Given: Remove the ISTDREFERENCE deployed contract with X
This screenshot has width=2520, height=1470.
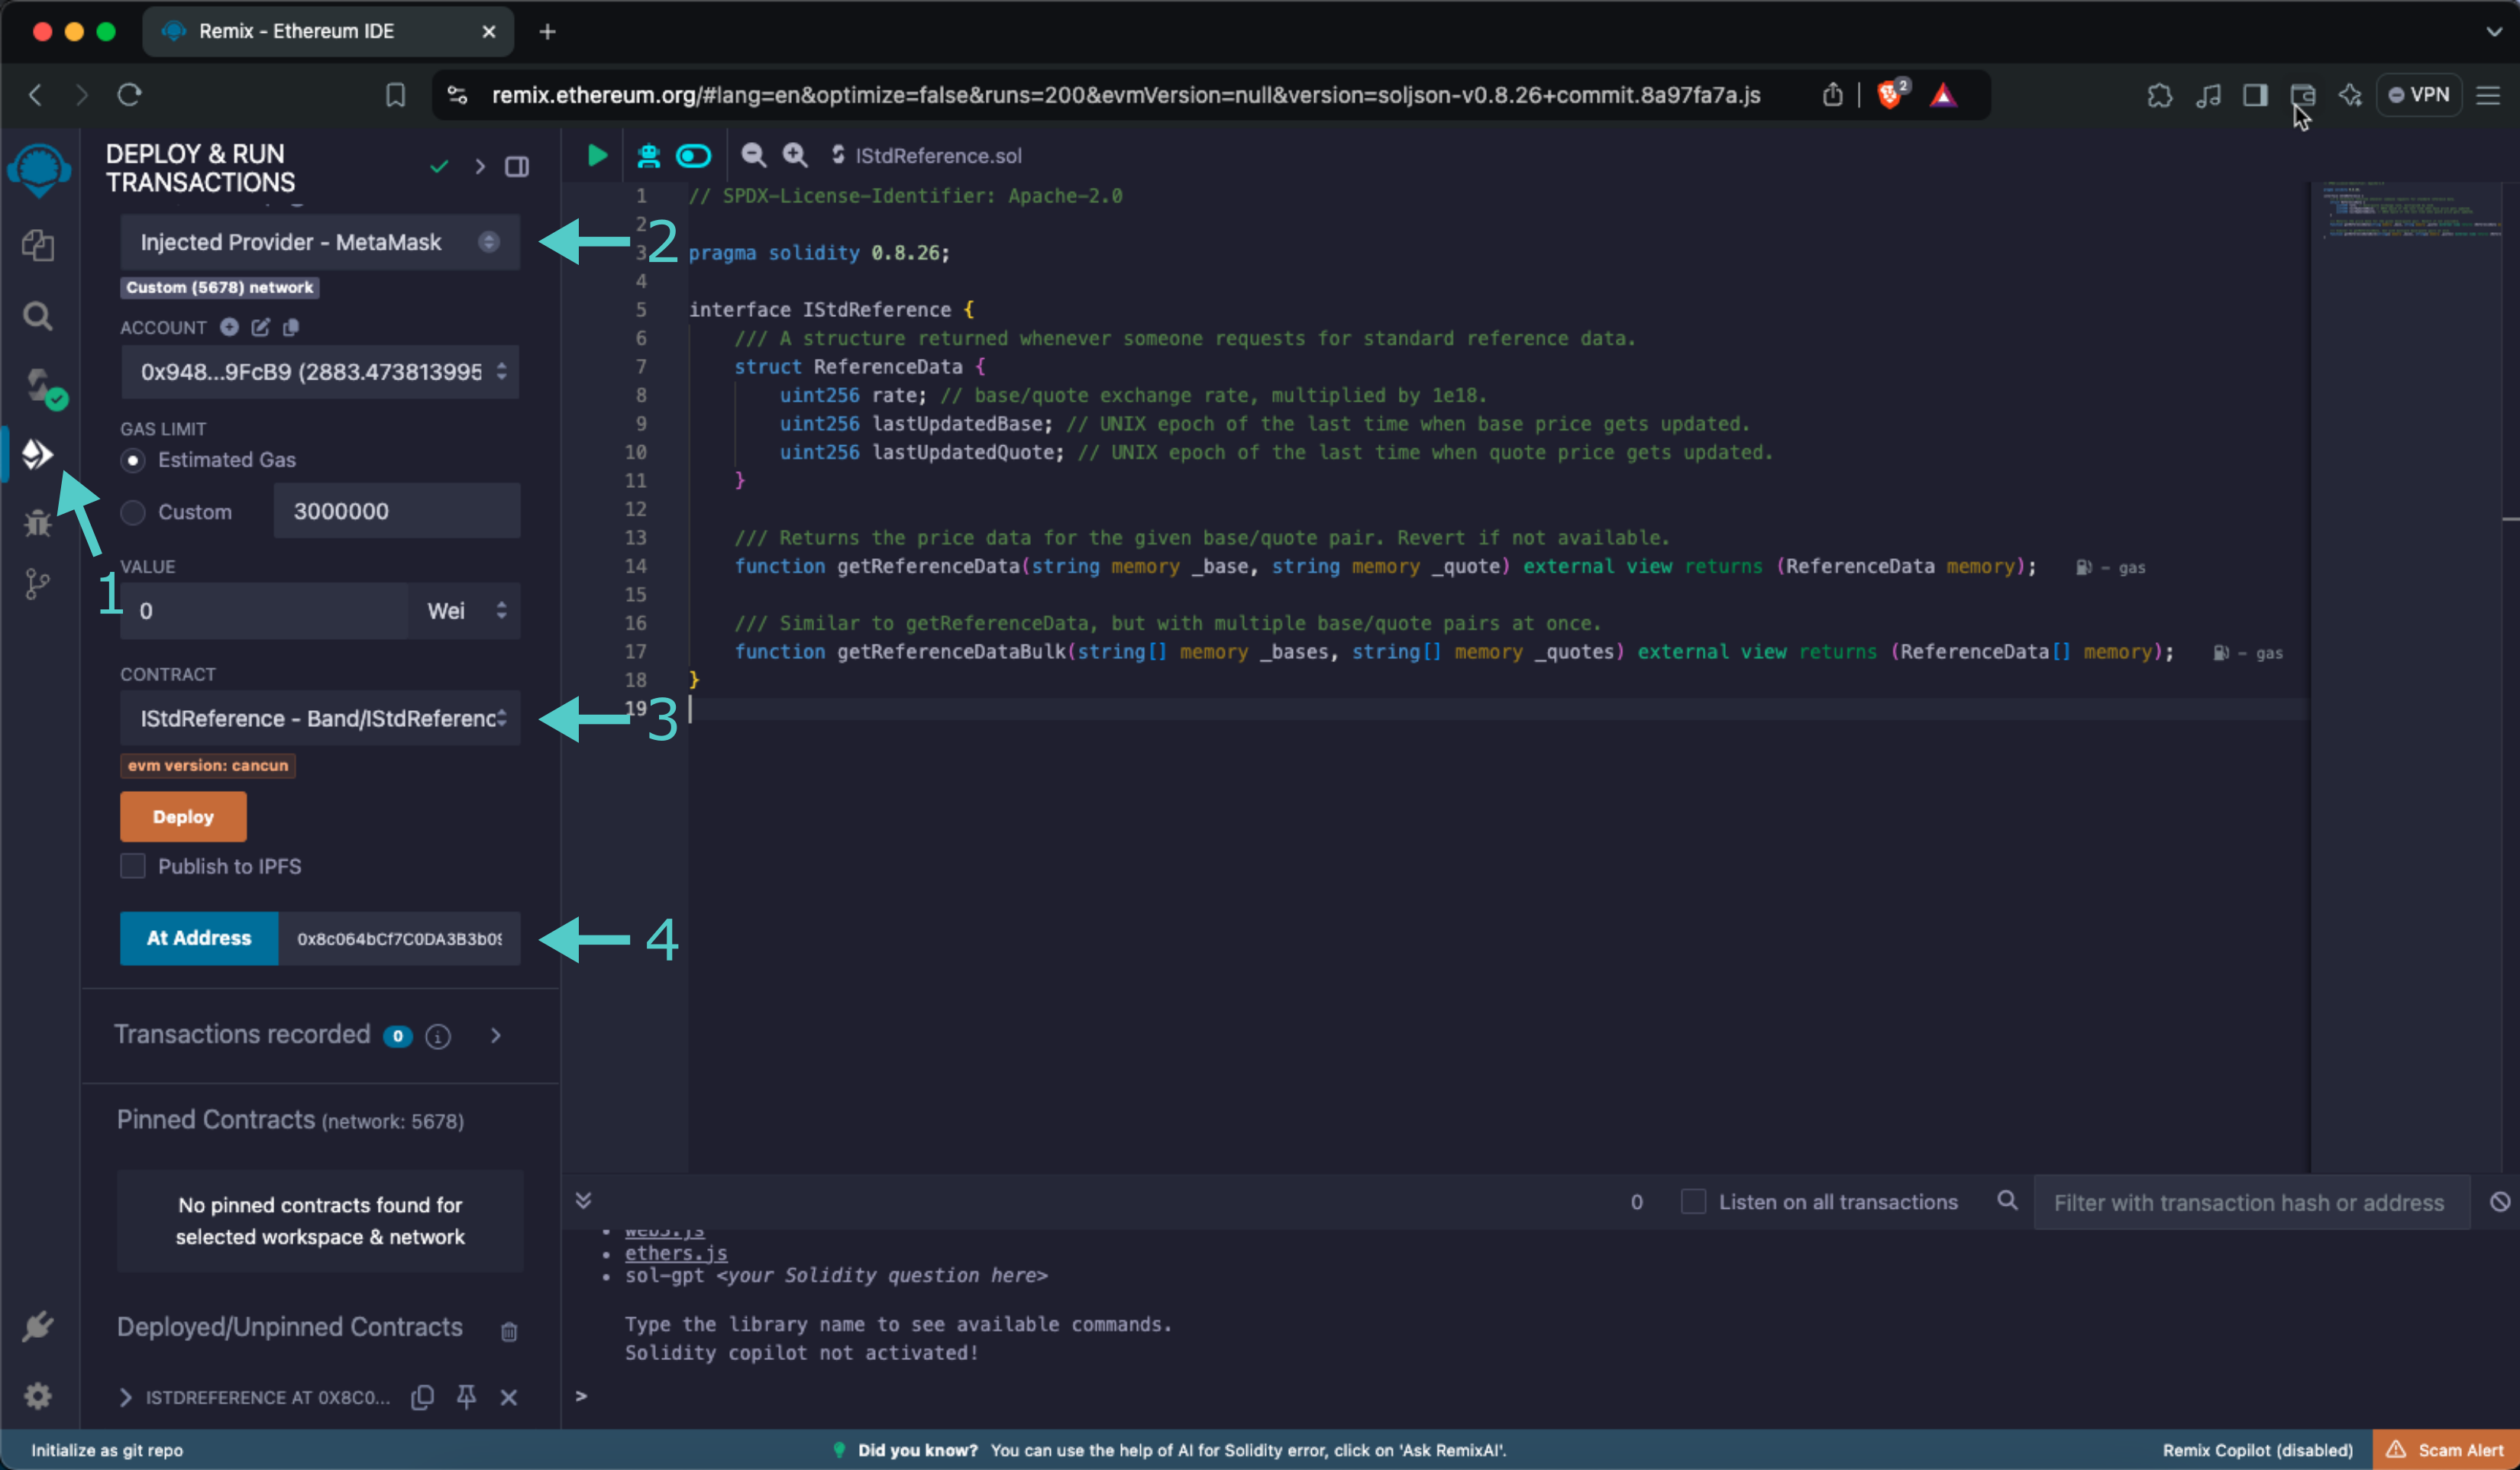Looking at the screenshot, I should pyautogui.click(x=509, y=1397).
